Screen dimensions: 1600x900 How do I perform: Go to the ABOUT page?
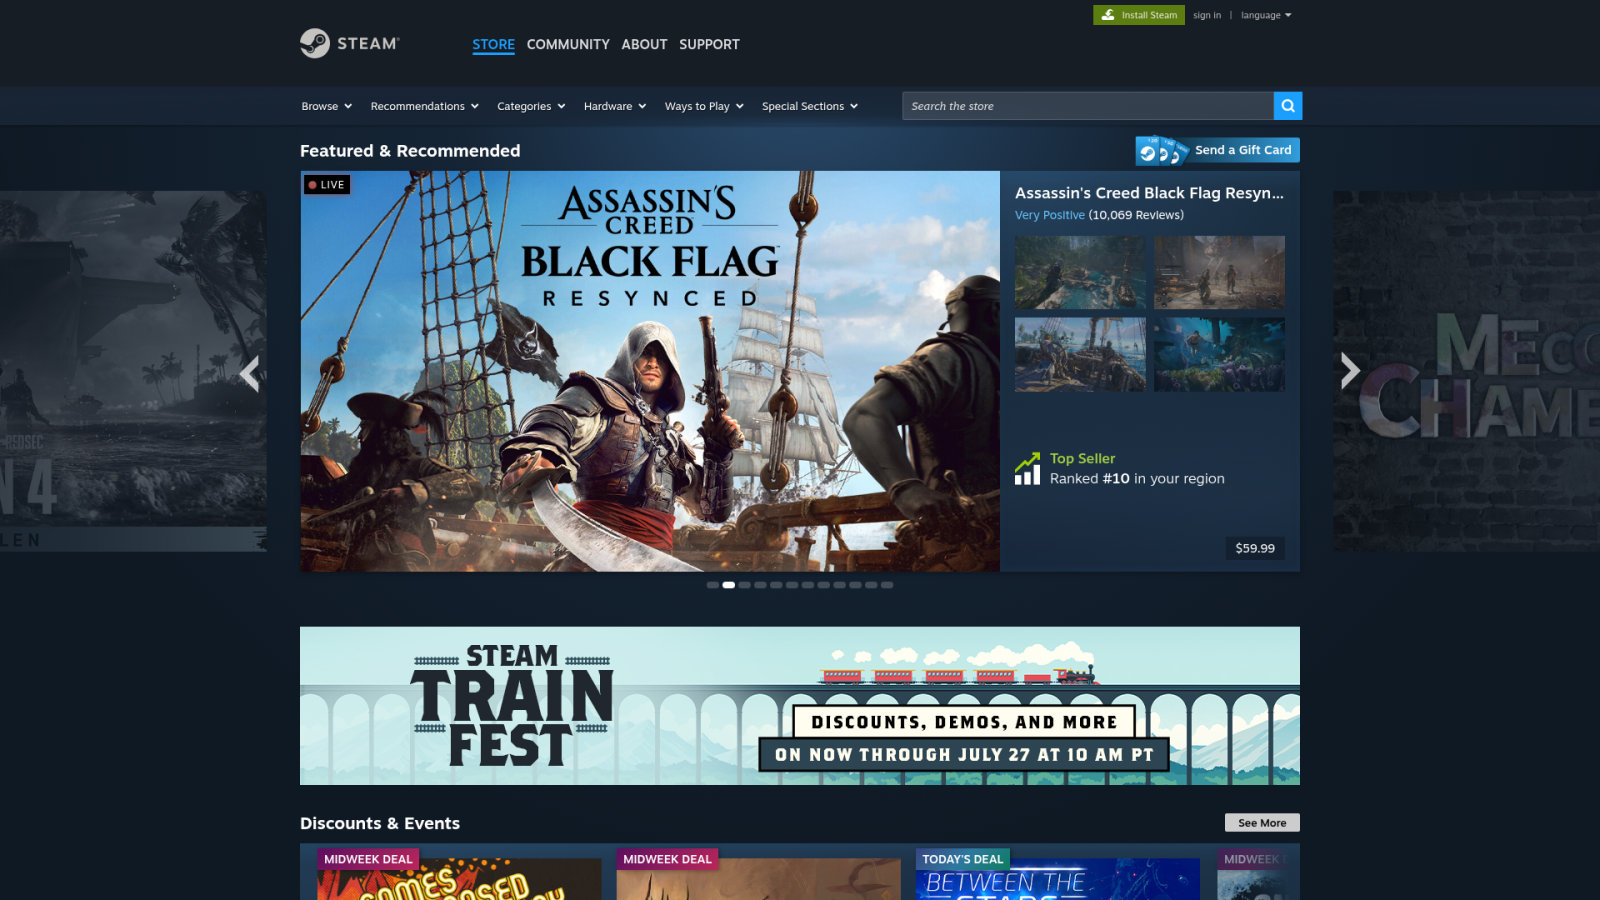click(x=644, y=44)
